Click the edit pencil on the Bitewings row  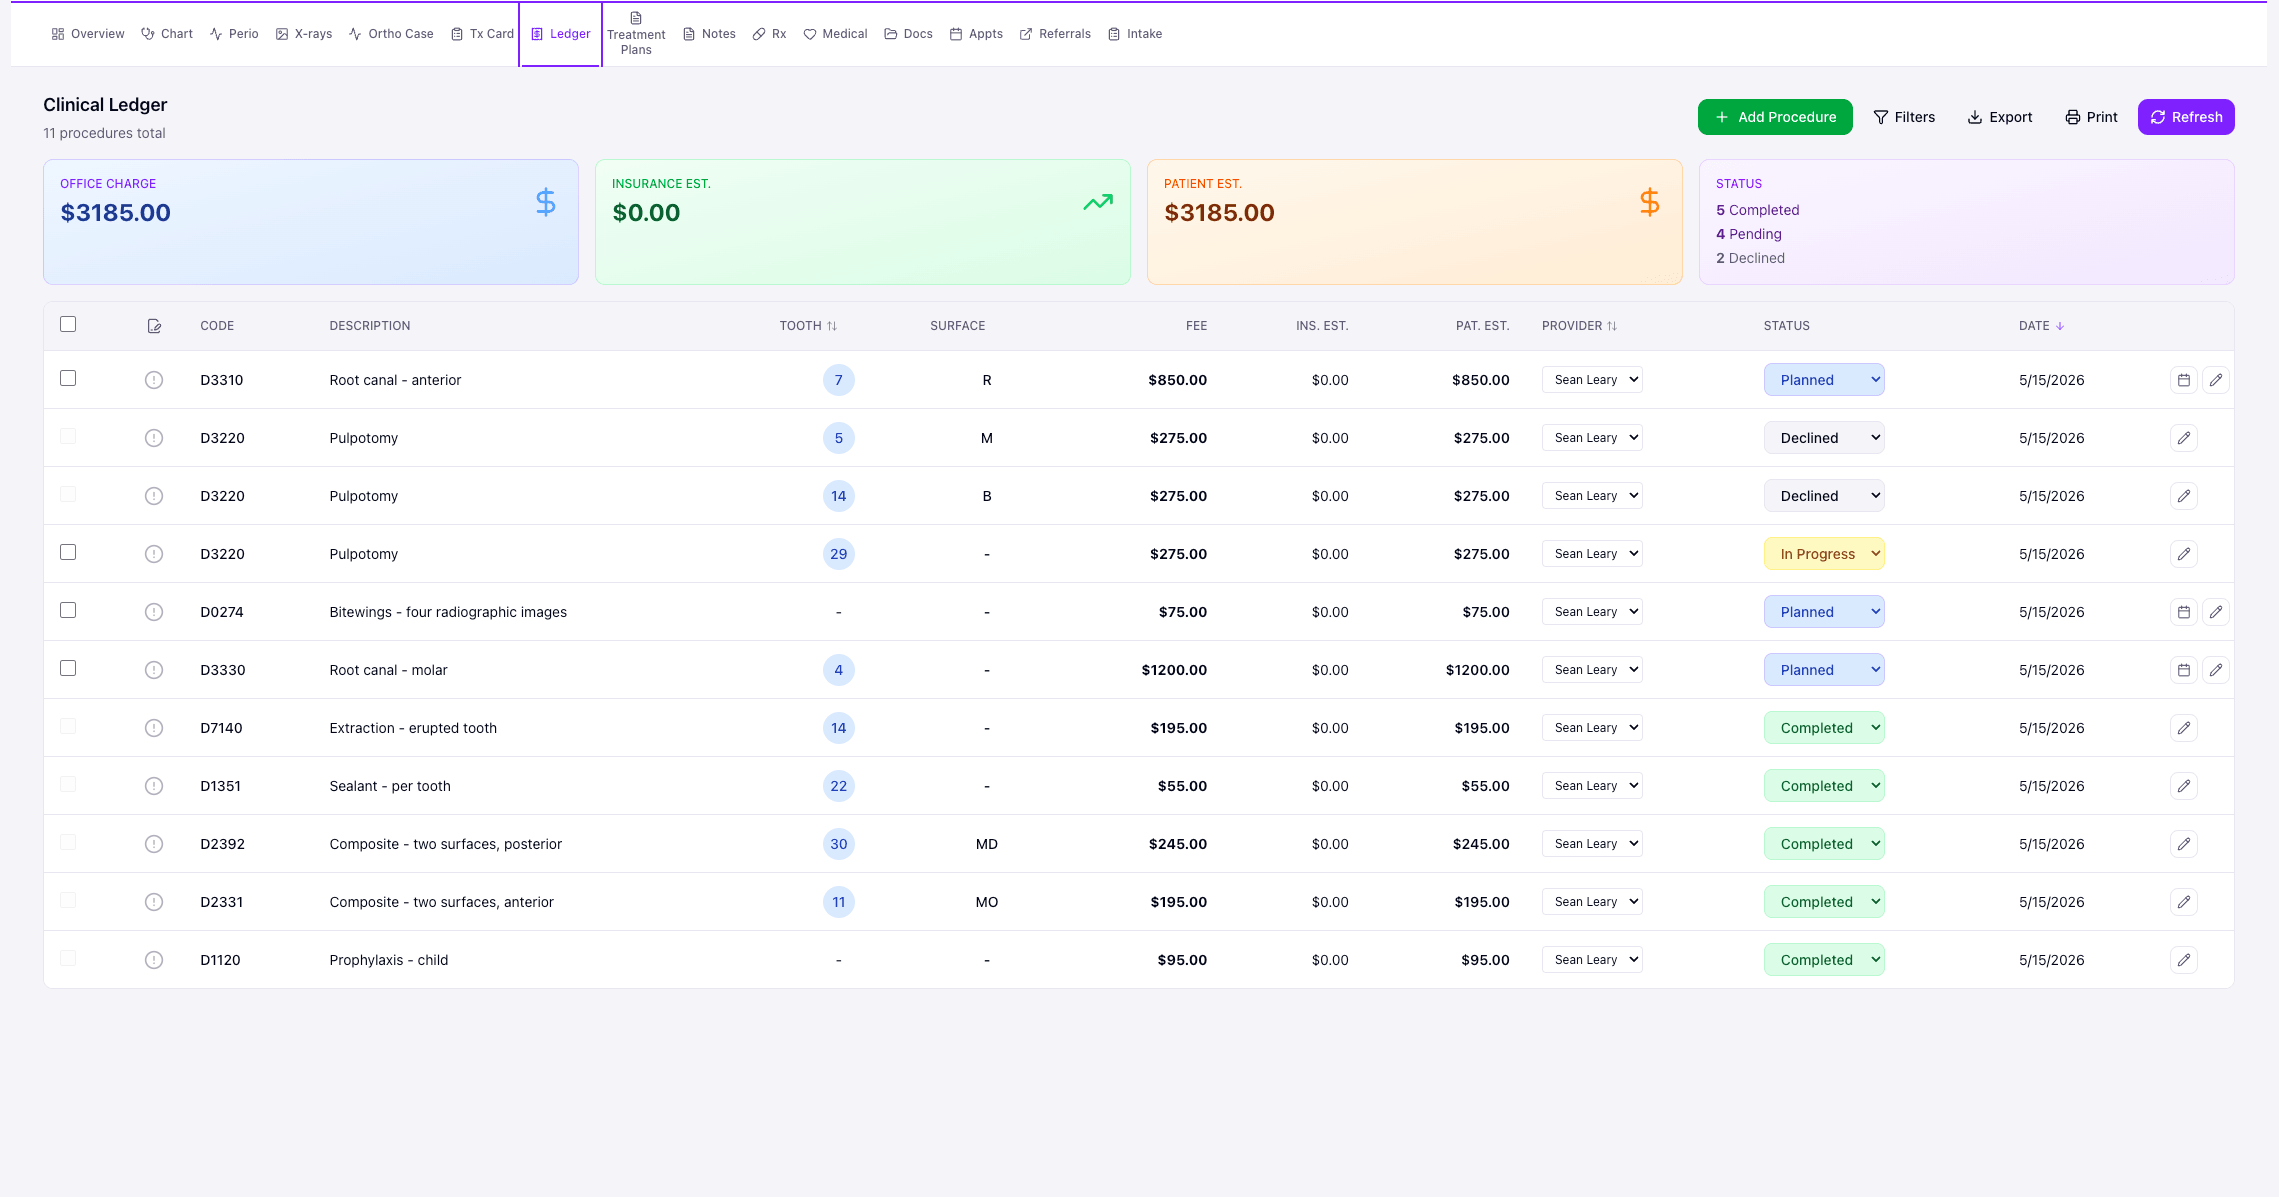2216,612
